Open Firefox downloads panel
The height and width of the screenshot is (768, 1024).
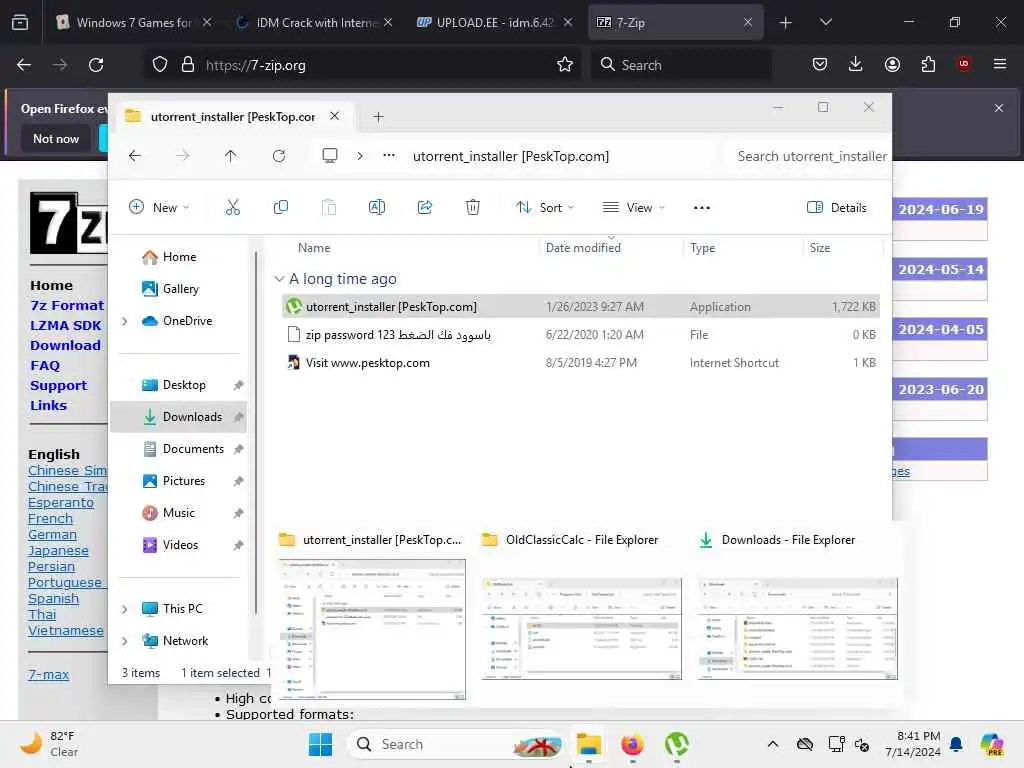pyautogui.click(x=856, y=64)
